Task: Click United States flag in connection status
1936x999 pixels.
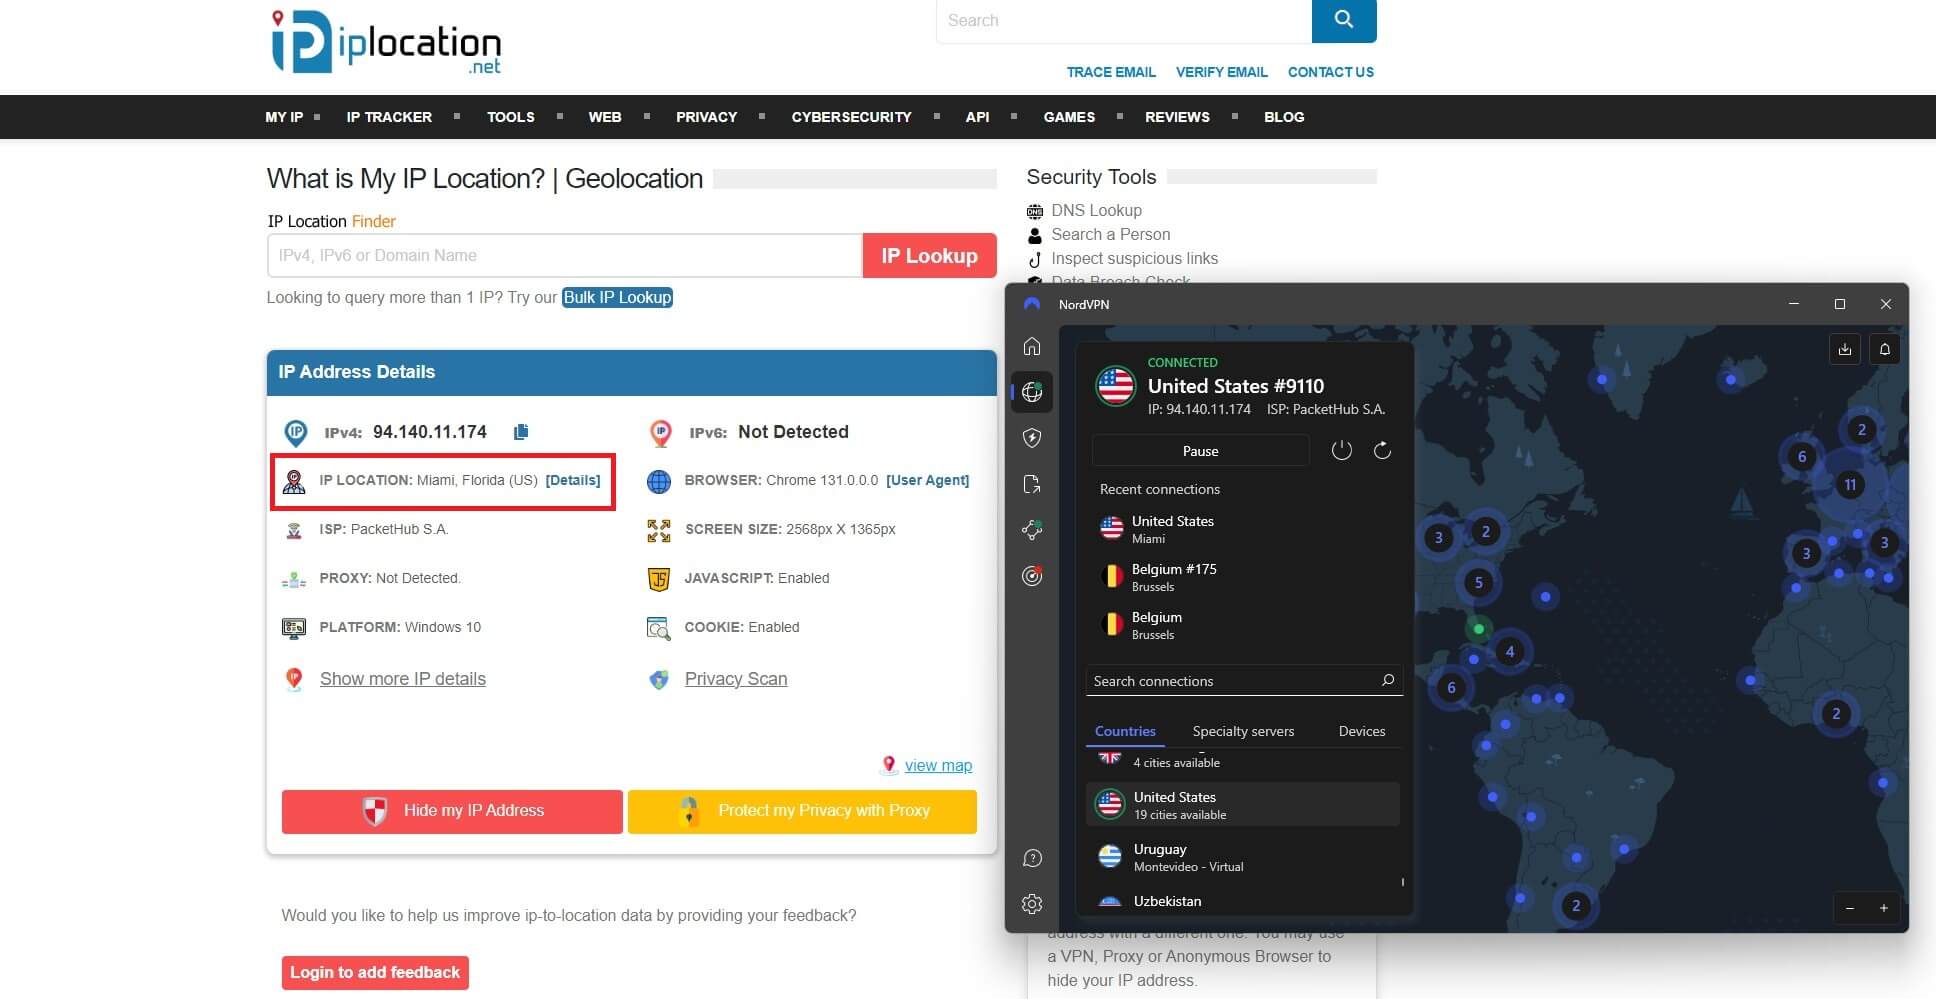Action: tap(1115, 386)
